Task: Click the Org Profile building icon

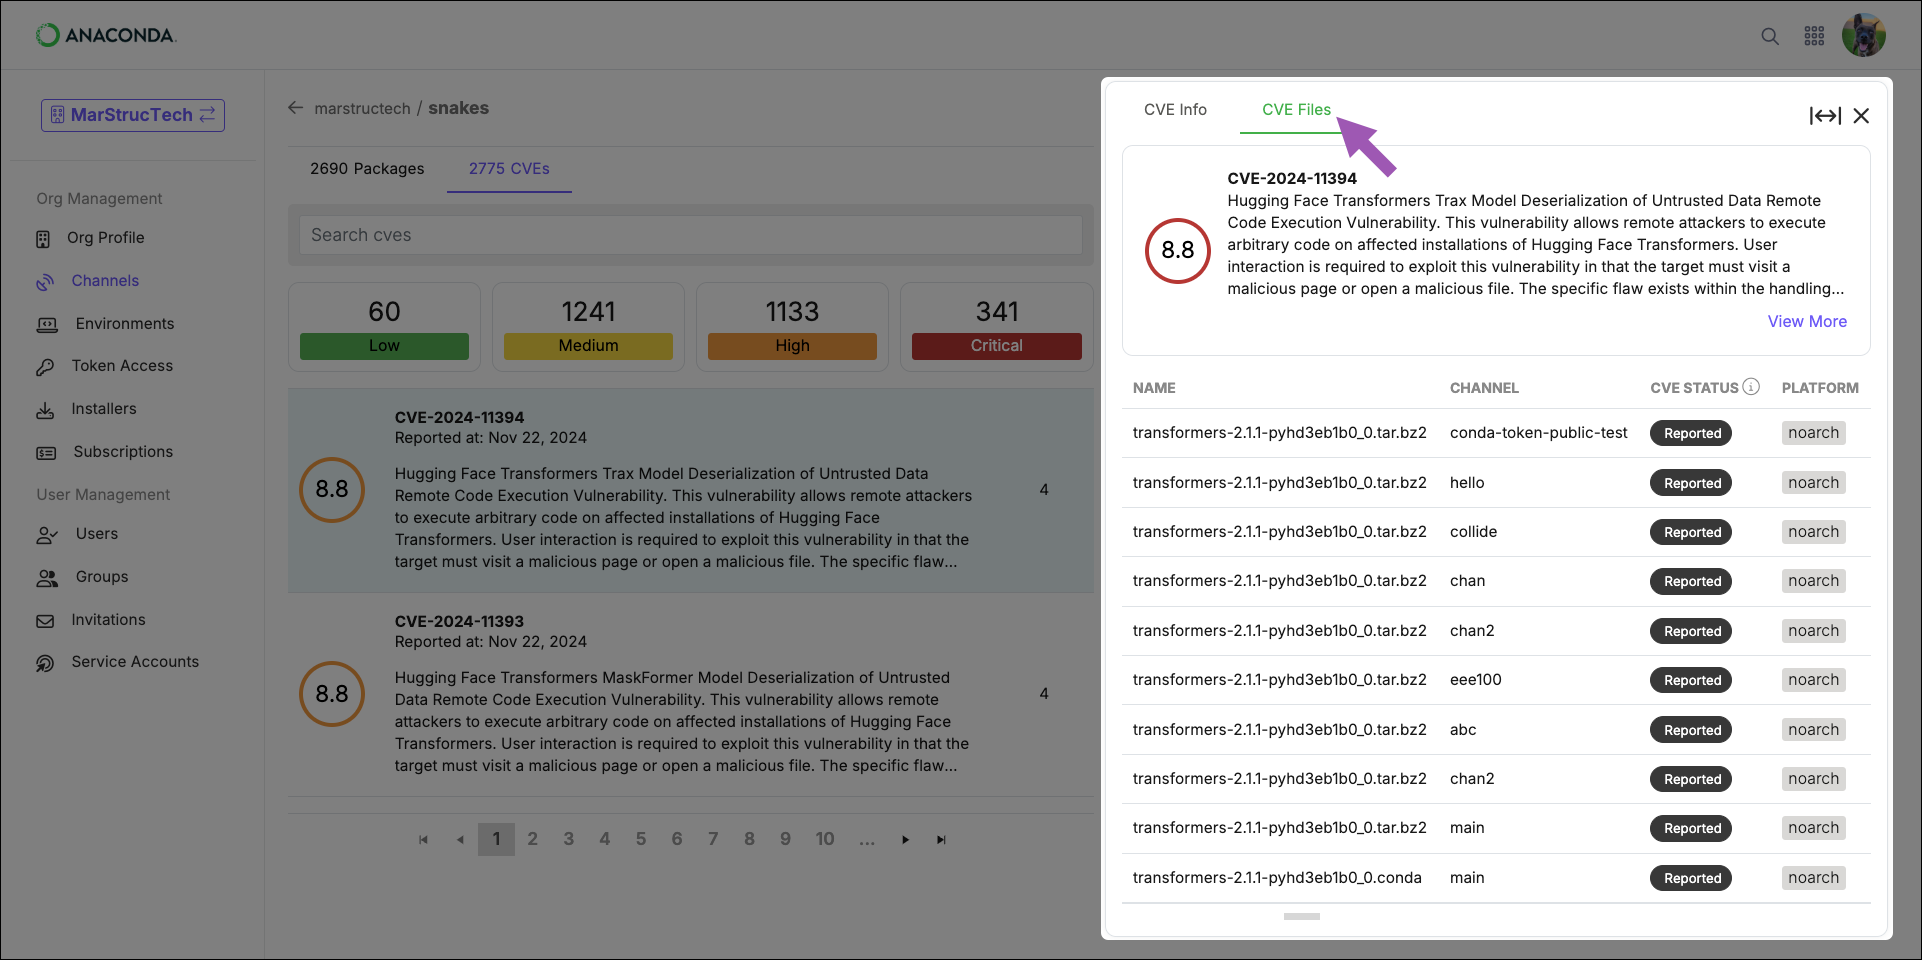Action: click(x=43, y=239)
